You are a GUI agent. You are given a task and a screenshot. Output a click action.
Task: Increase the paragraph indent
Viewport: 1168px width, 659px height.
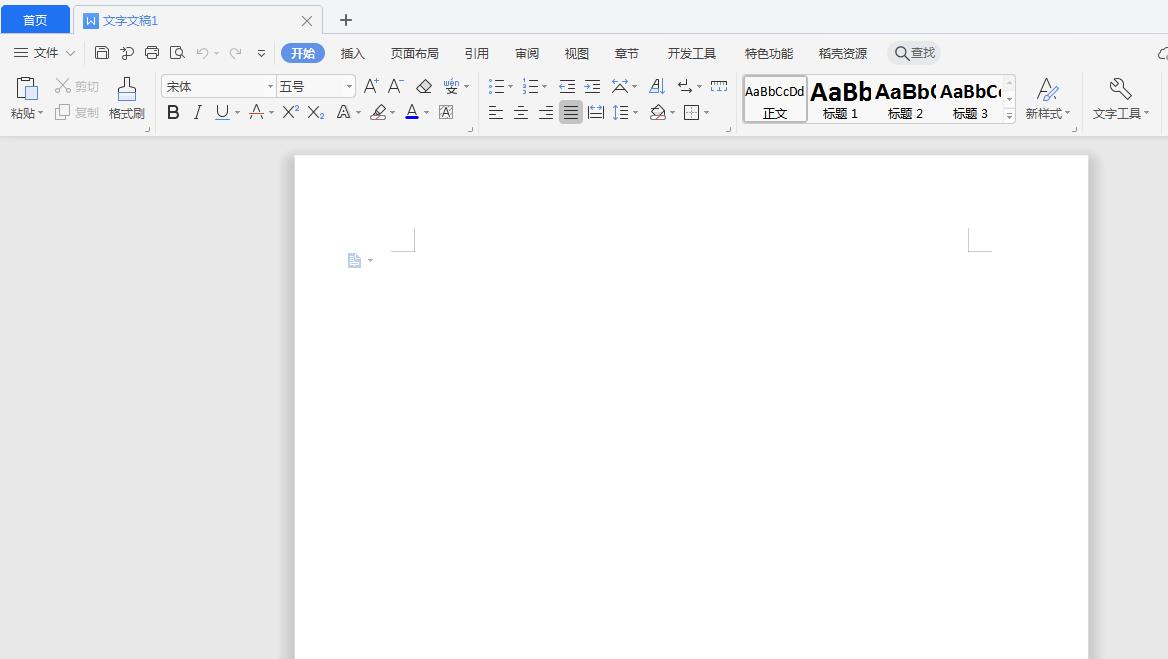(x=592, y=87)
